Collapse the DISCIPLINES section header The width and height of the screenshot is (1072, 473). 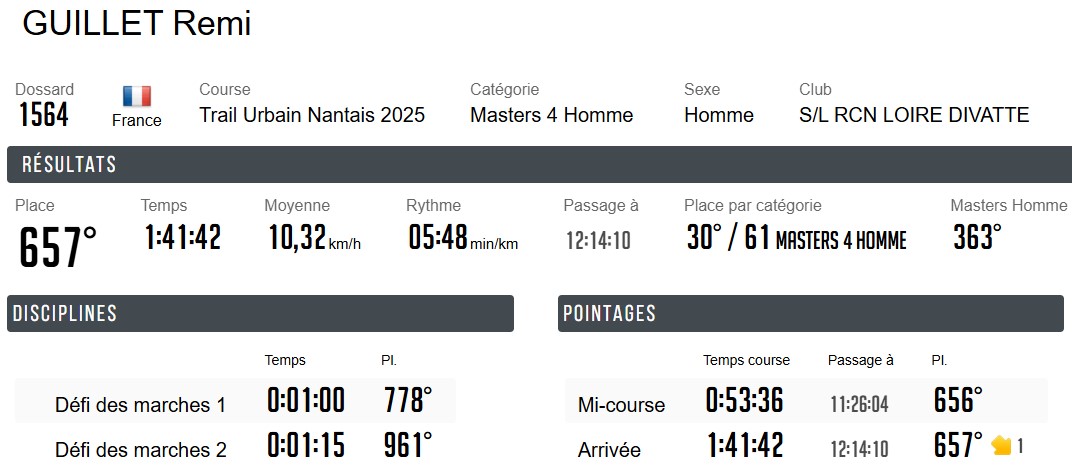[260, 313]
